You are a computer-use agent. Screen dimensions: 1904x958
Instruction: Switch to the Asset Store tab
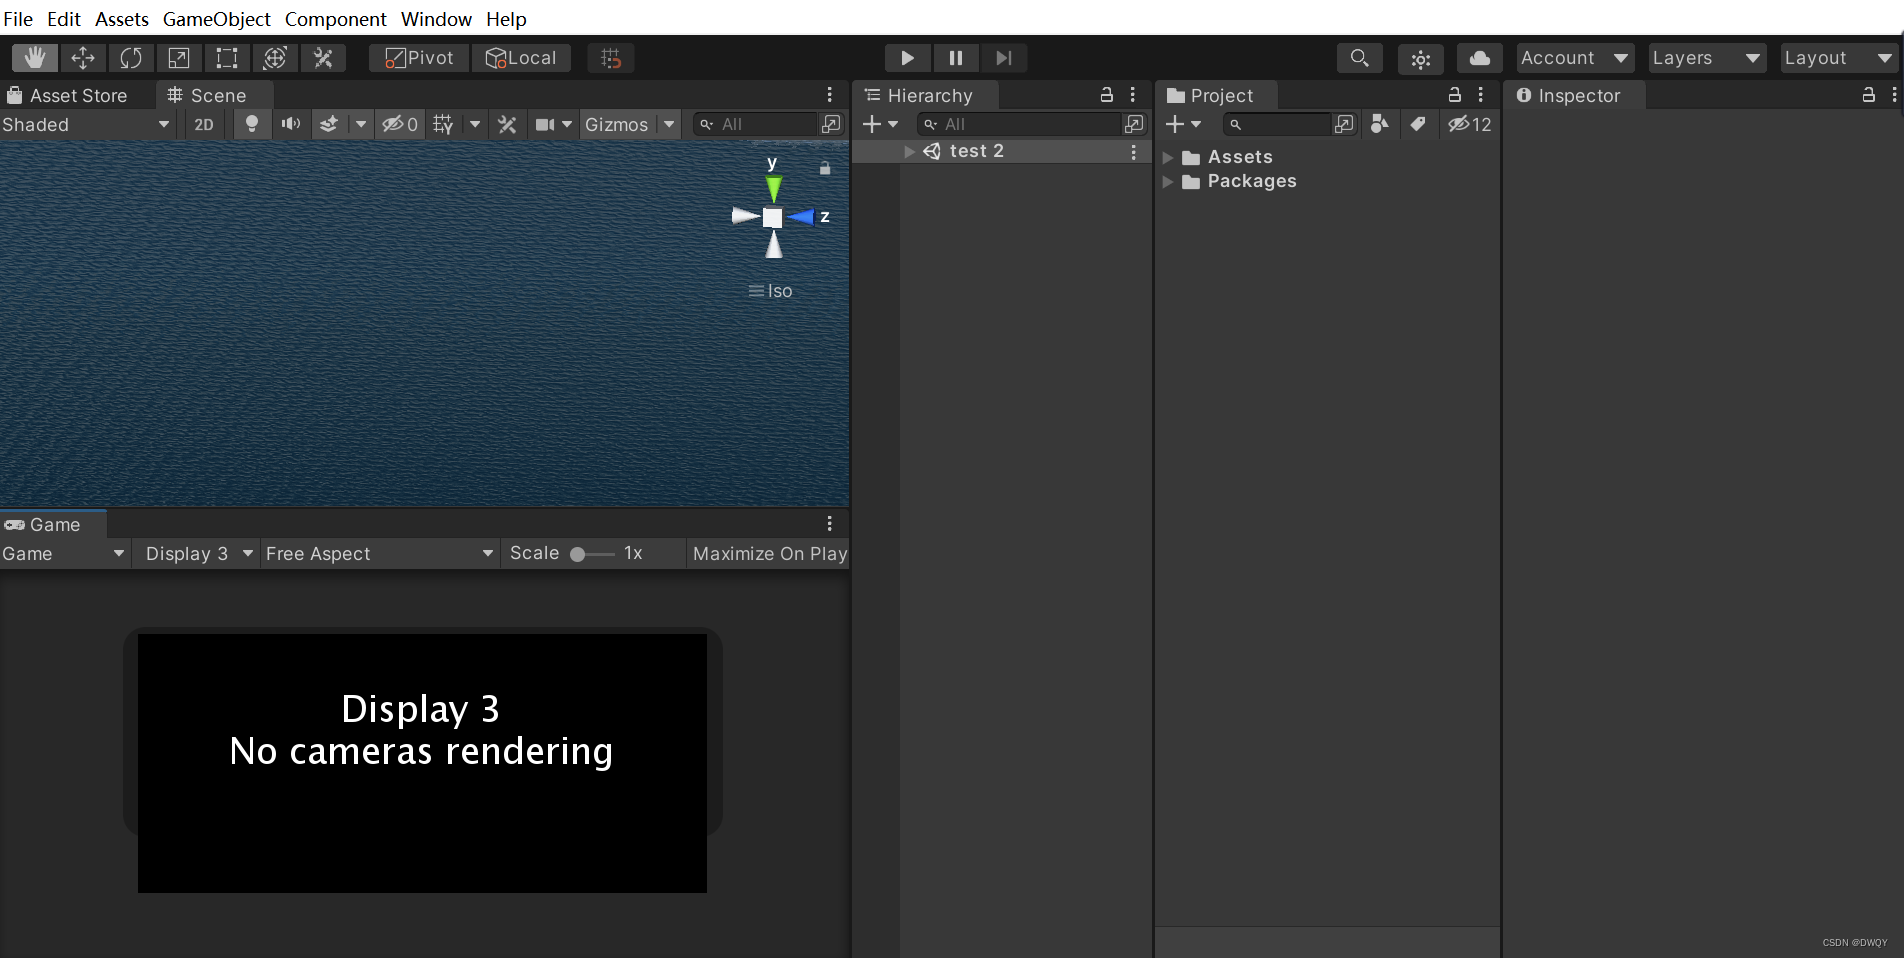click(68, 95)
